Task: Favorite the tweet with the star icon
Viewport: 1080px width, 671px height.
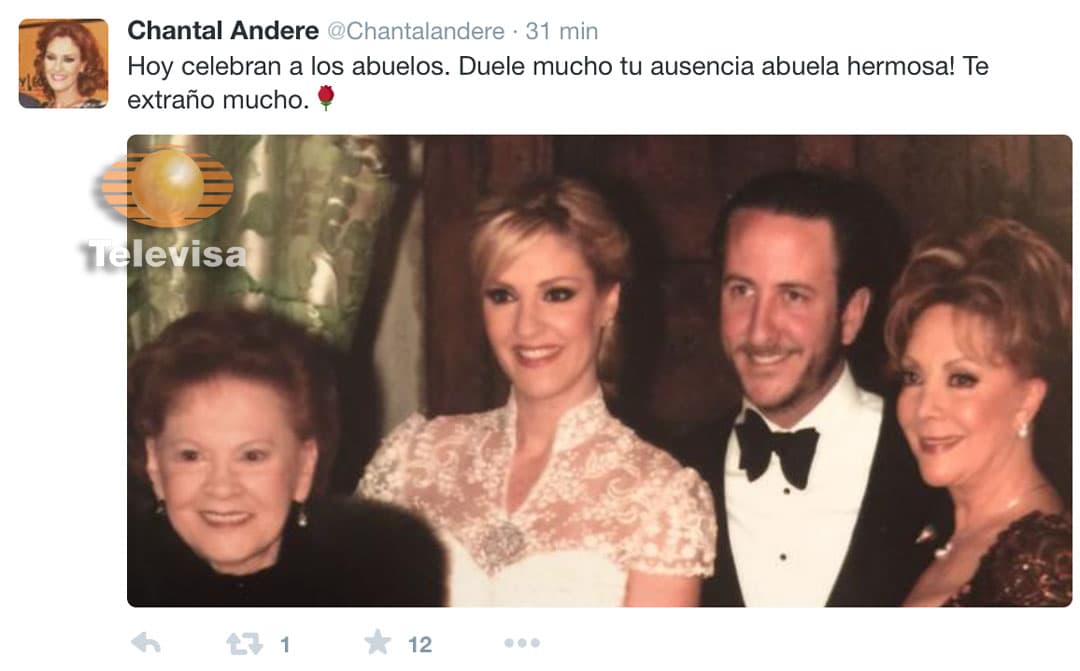Action: point(377,642)
